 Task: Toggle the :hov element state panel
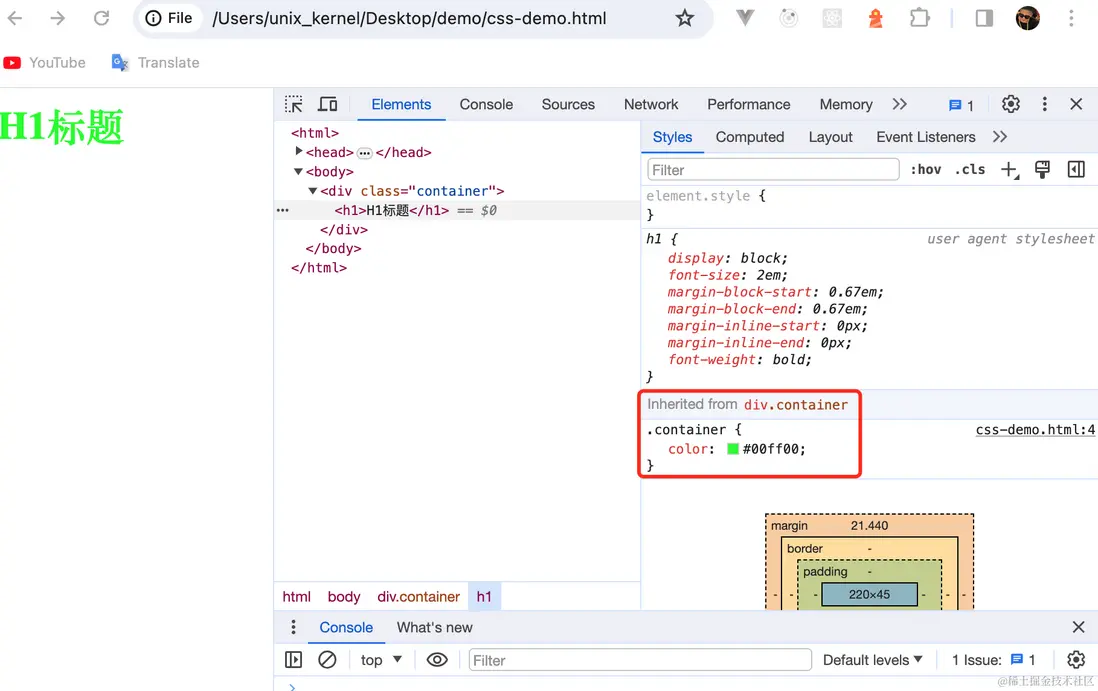[925, 170]
